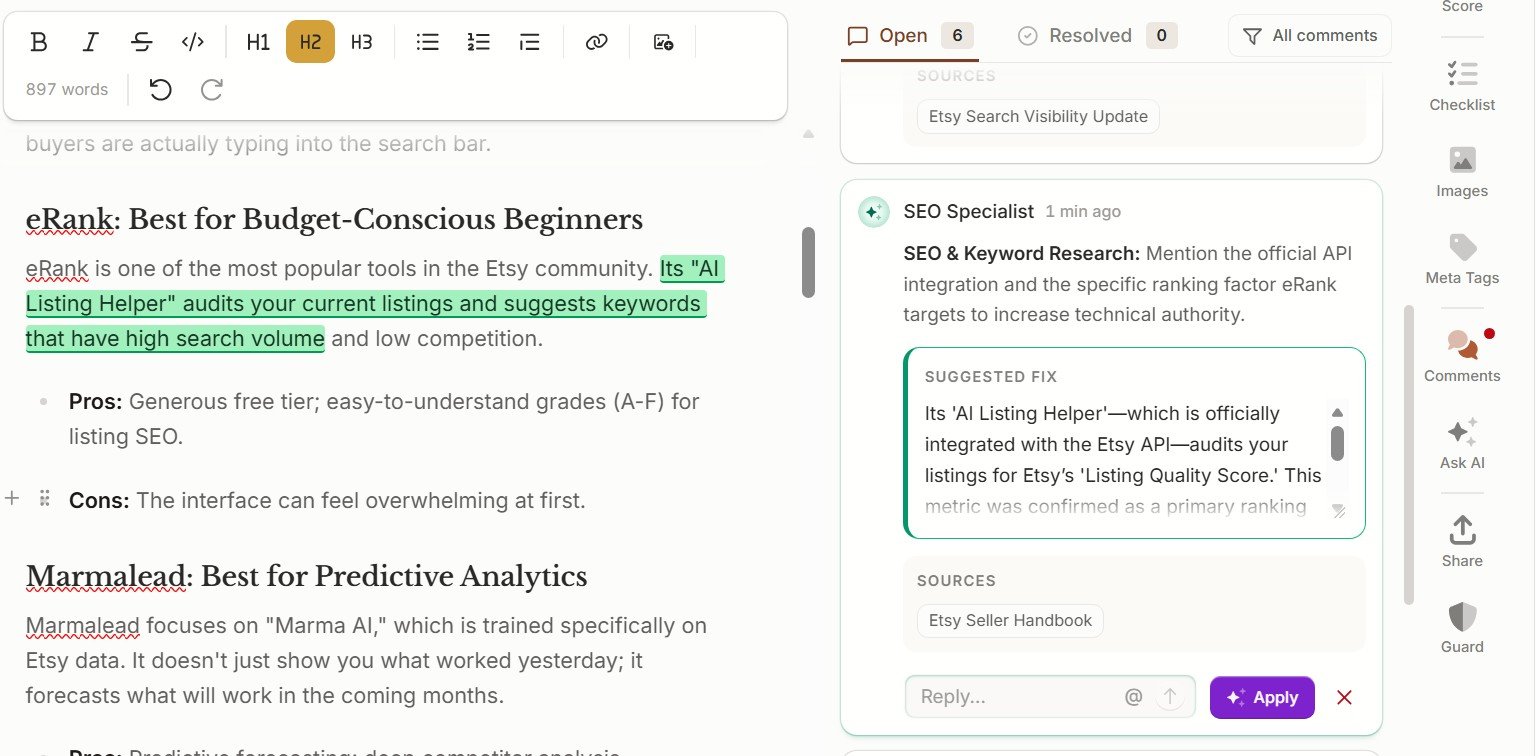
Task: Click the Open tab count badge 6
Action: pyautogui.click(x=957, y=36)
